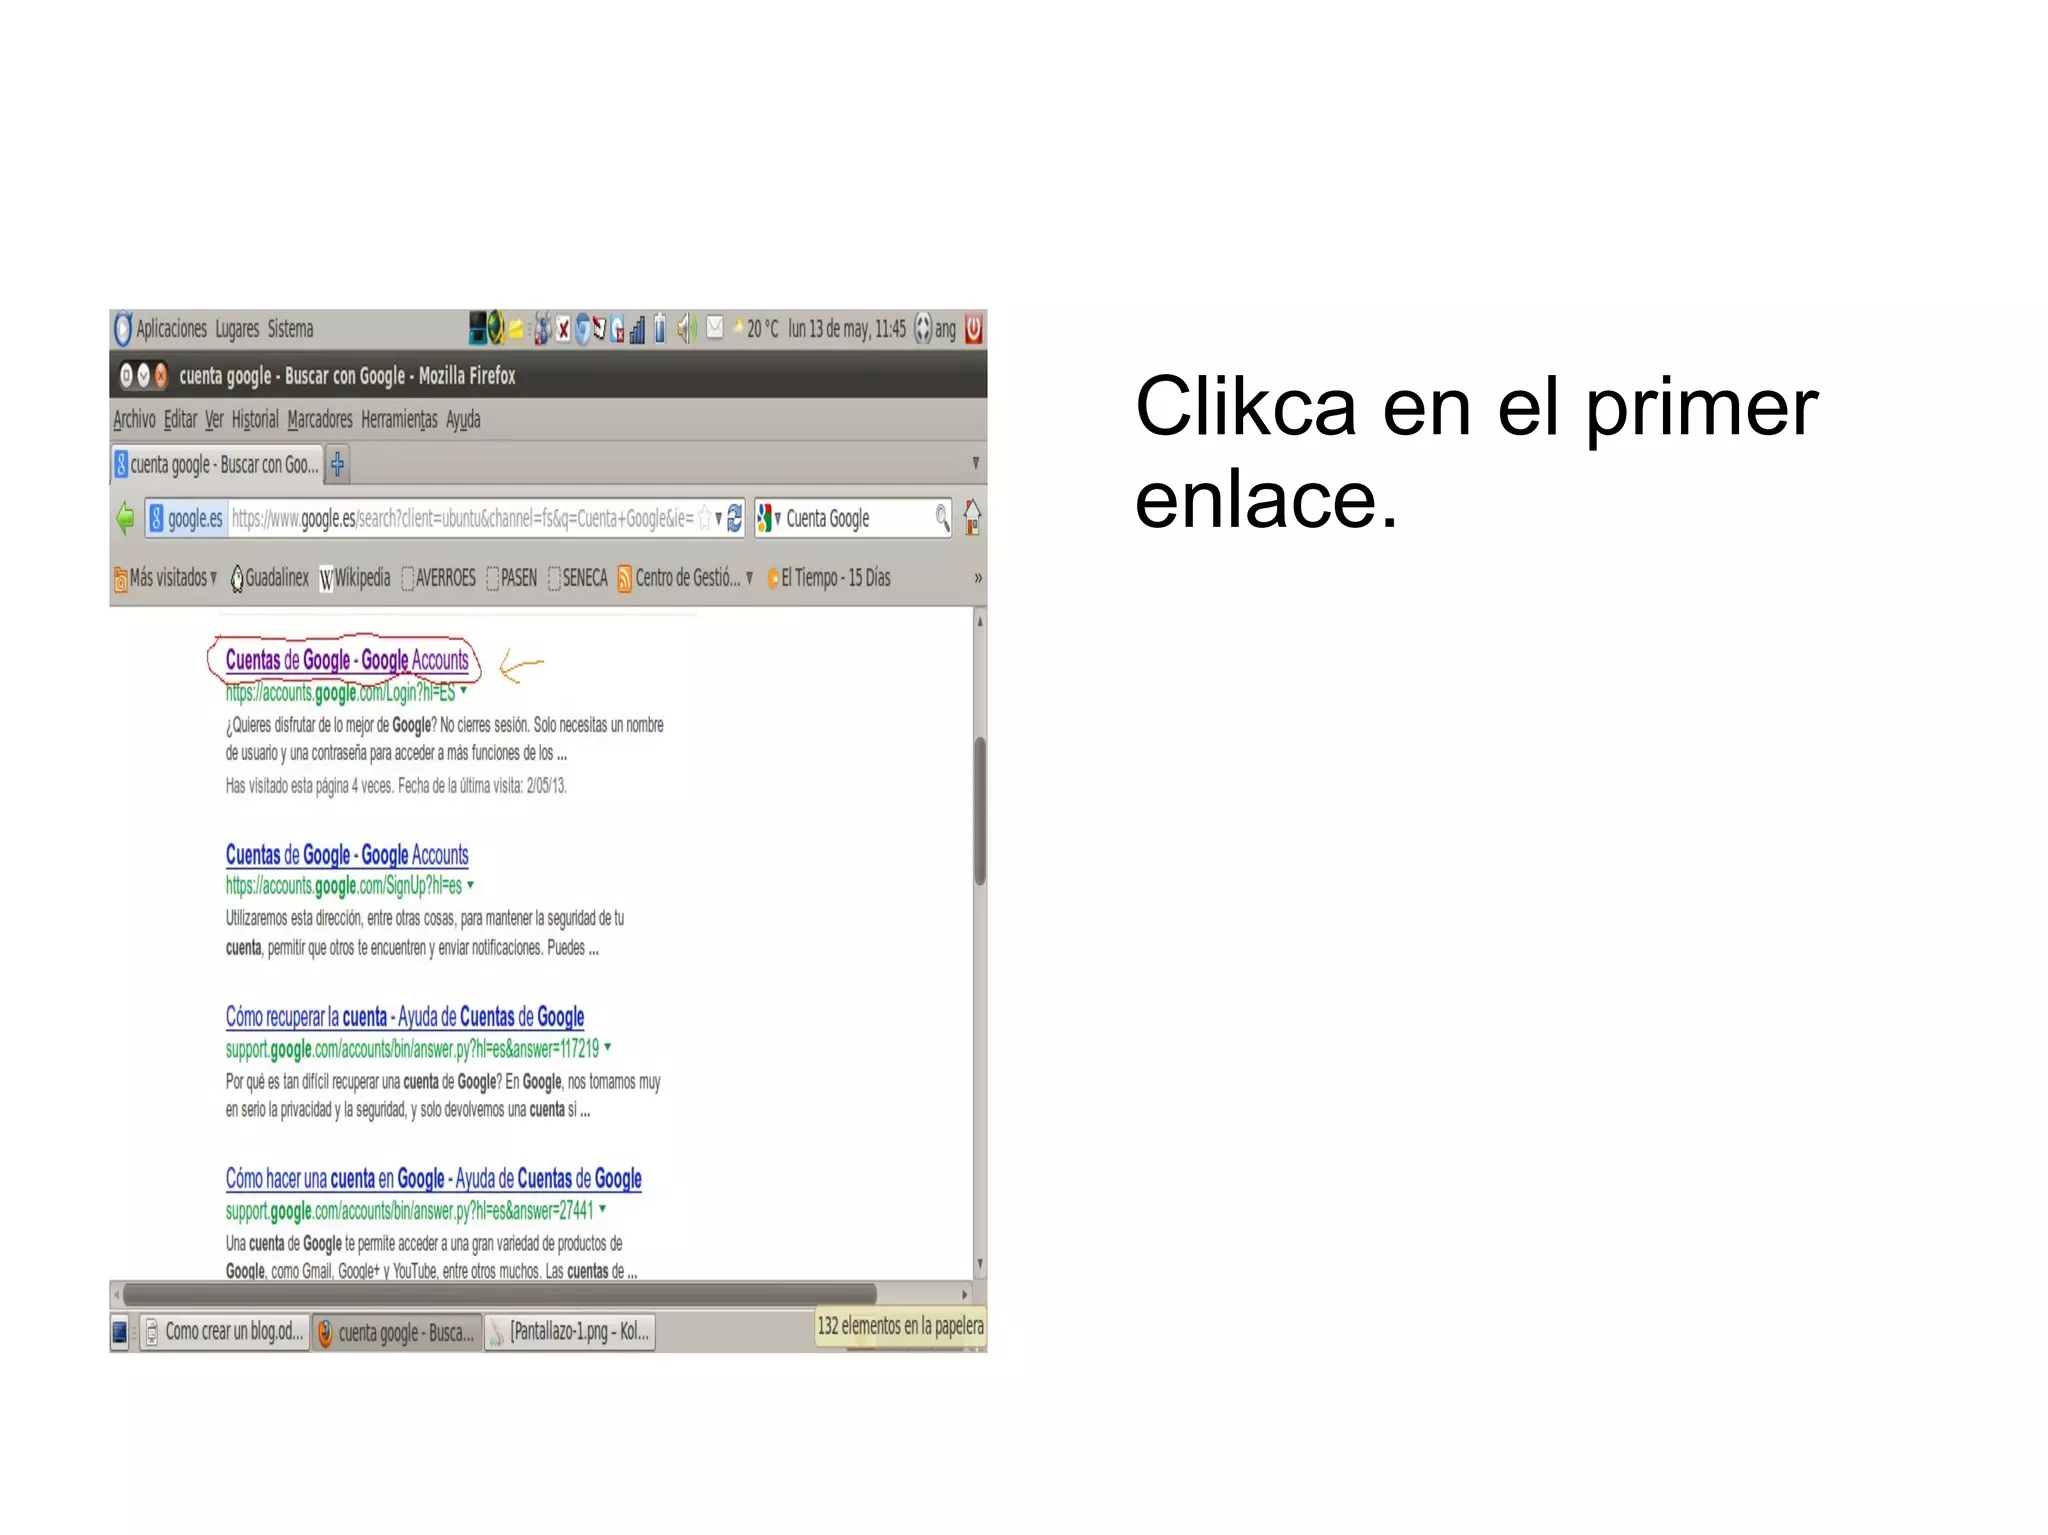
Task: Click the 132 elementos en la papelera tooltip
Action: 901,1326
